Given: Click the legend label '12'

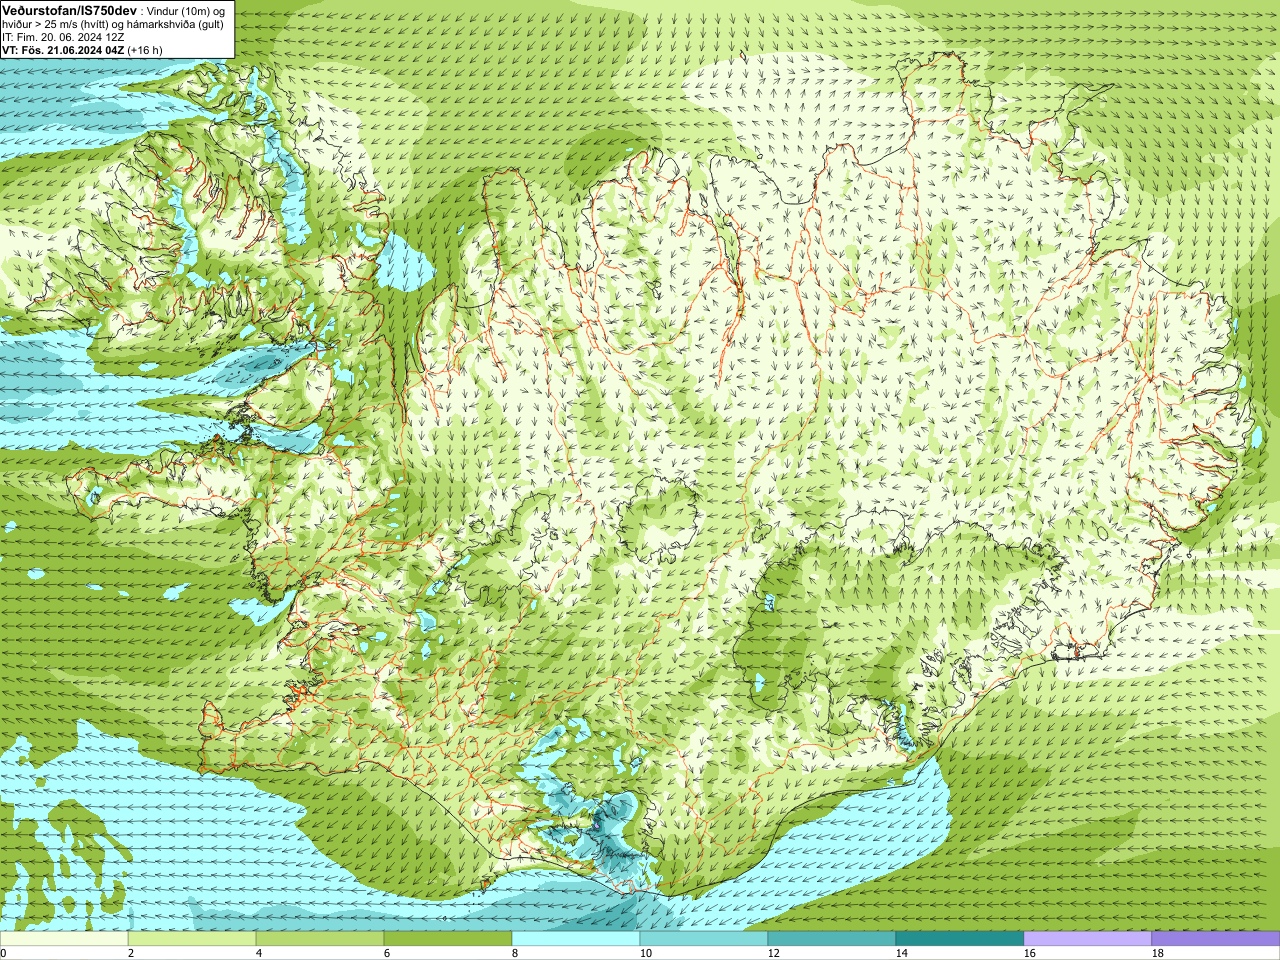Looking at the screenshot, I should pos(774,953).
